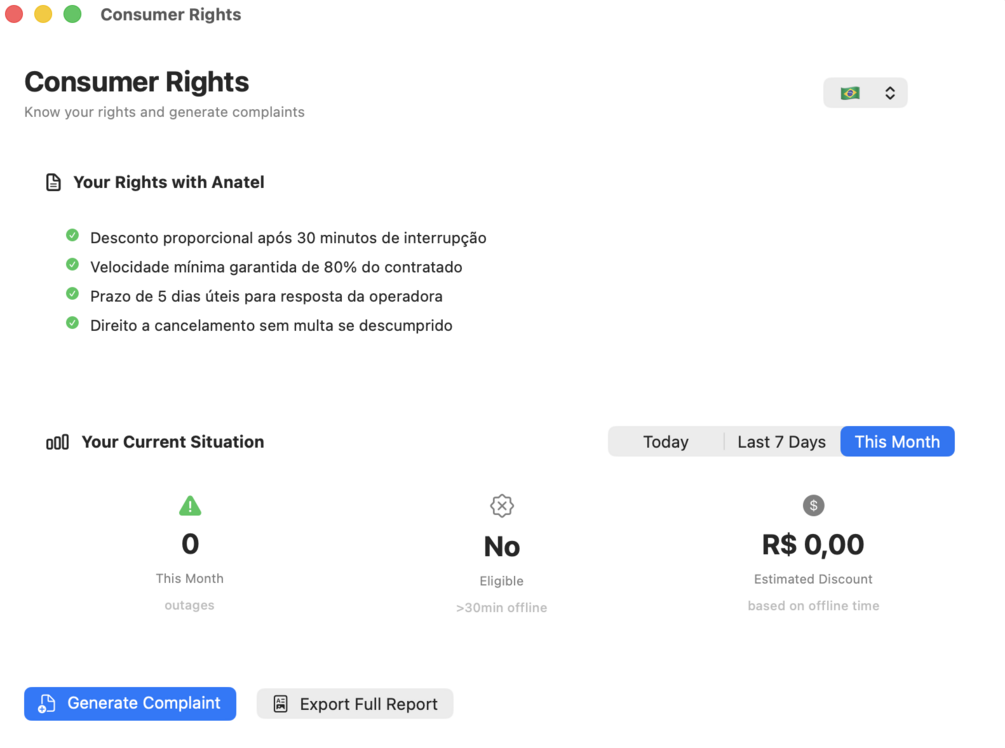Click the green warning triangle outage icon

(x=190, y=506)
